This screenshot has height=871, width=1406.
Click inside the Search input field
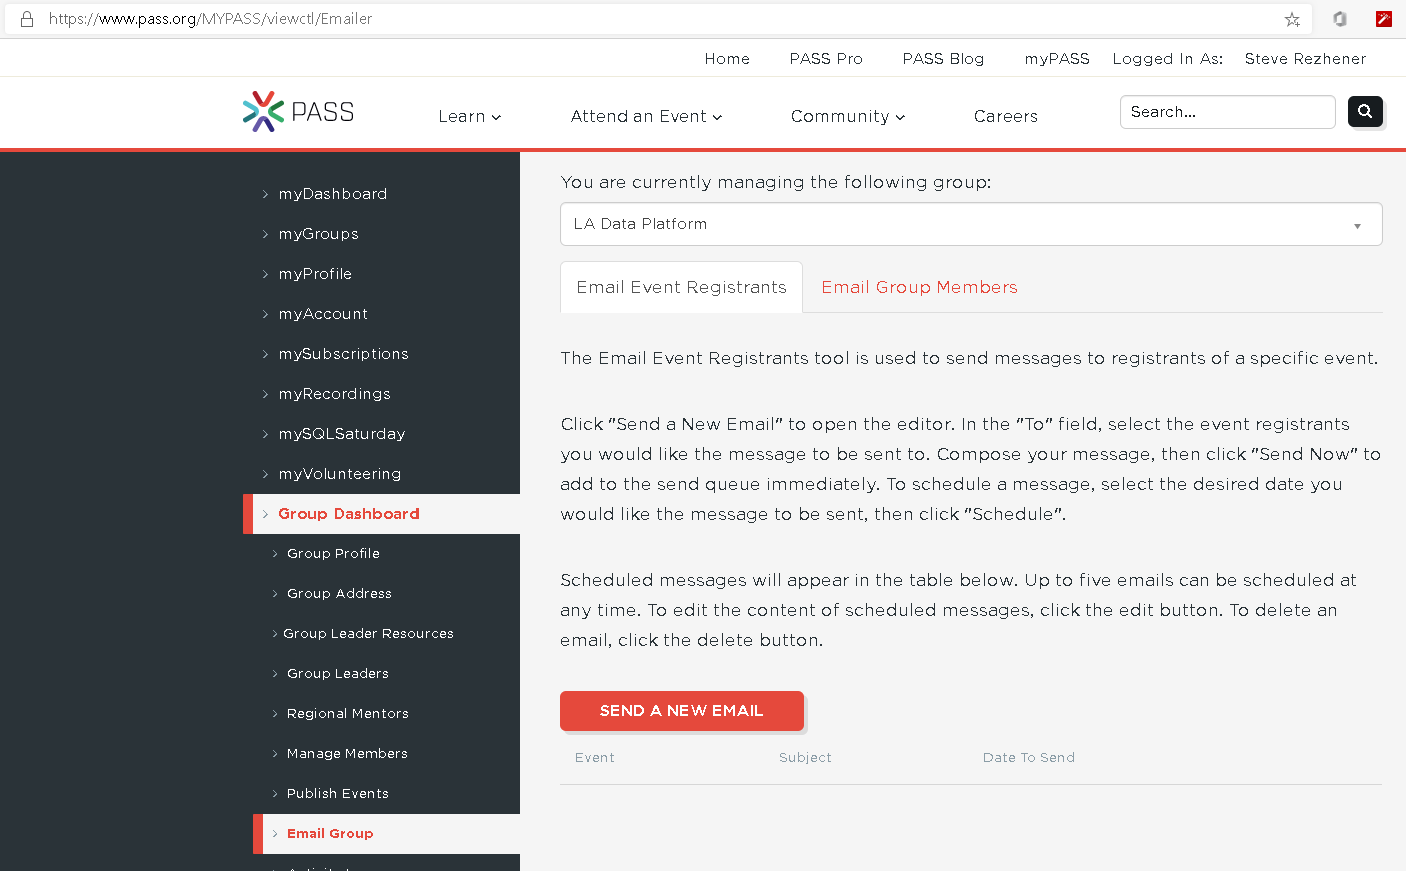coord(1227,111)
